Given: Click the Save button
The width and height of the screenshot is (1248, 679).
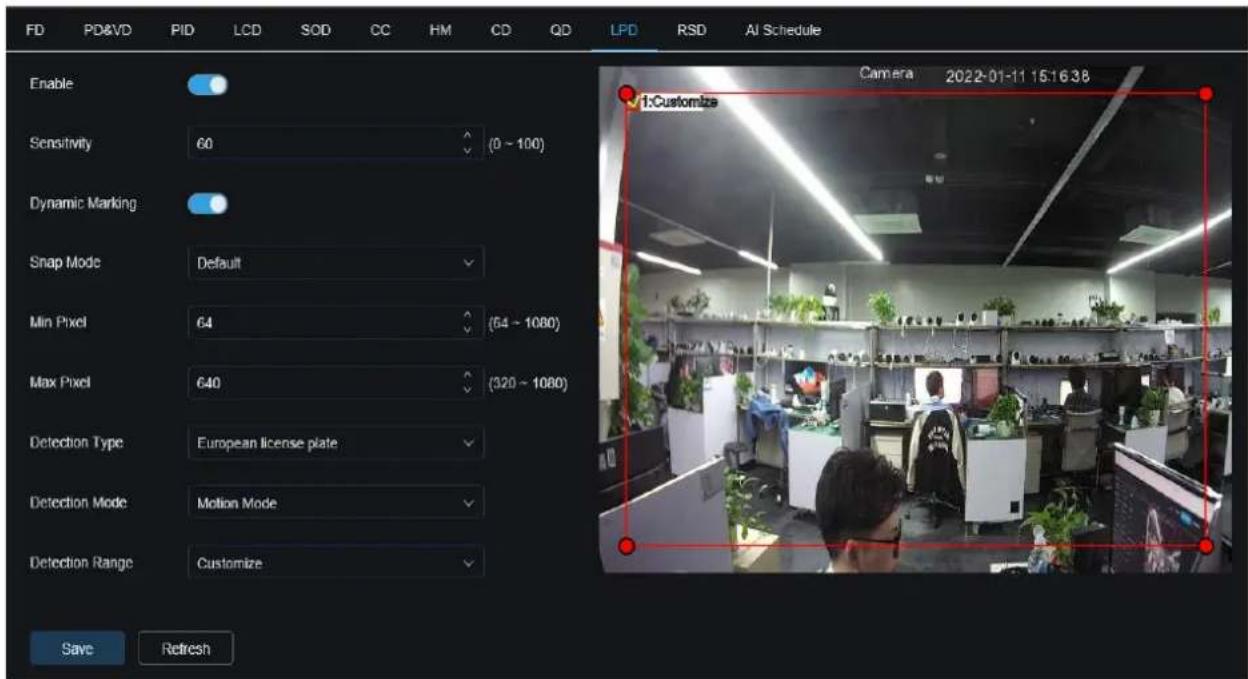Looking at the screenshot, I should 77,649.
